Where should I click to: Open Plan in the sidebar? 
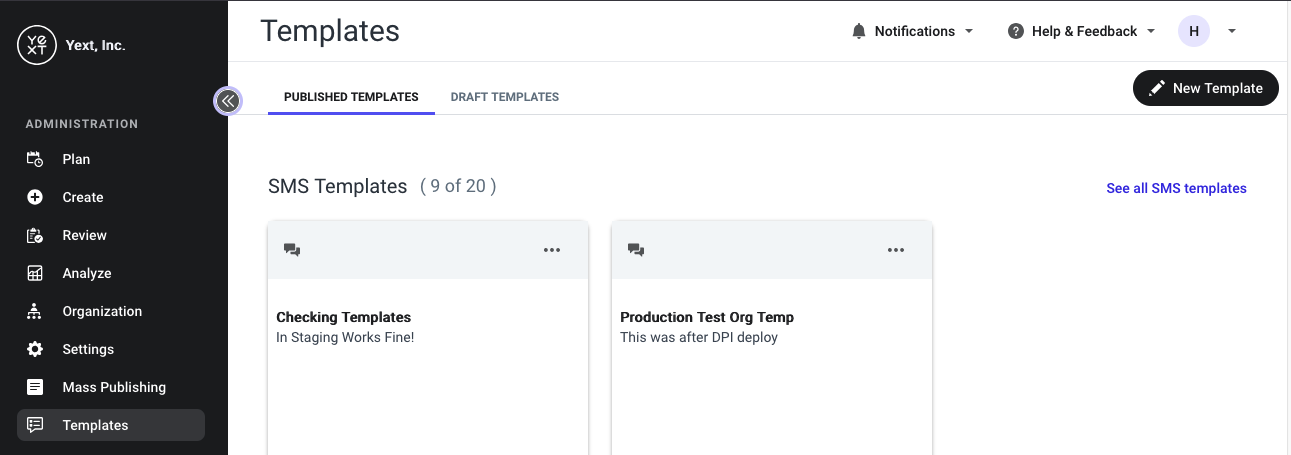pyautogui.click(x=111, y=159)
